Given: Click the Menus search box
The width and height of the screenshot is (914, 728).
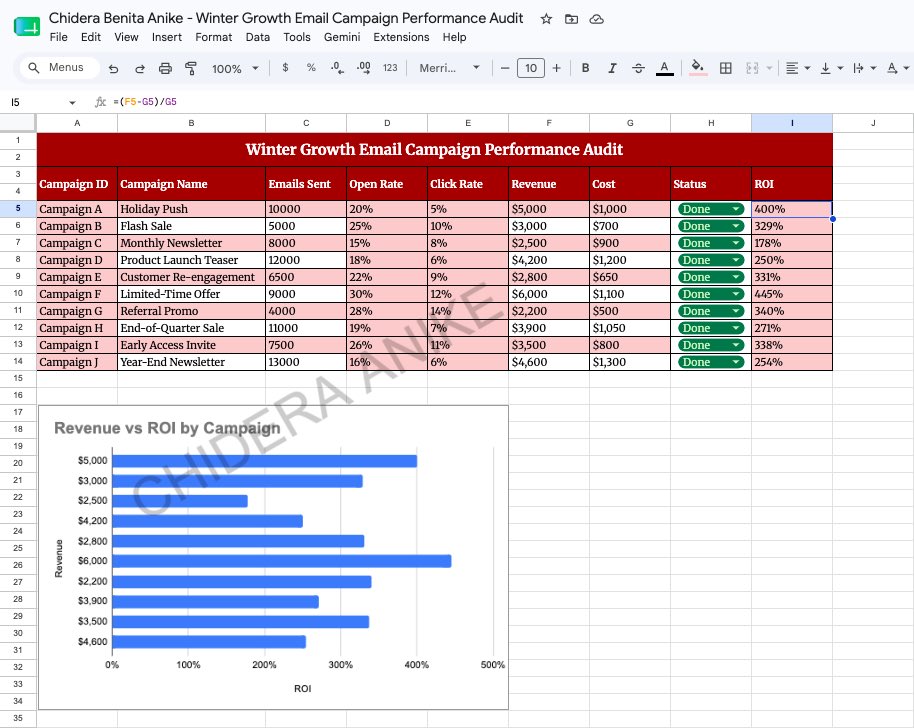Looking at the screenshot, I should pyautogui.click(x=58, y=68).
